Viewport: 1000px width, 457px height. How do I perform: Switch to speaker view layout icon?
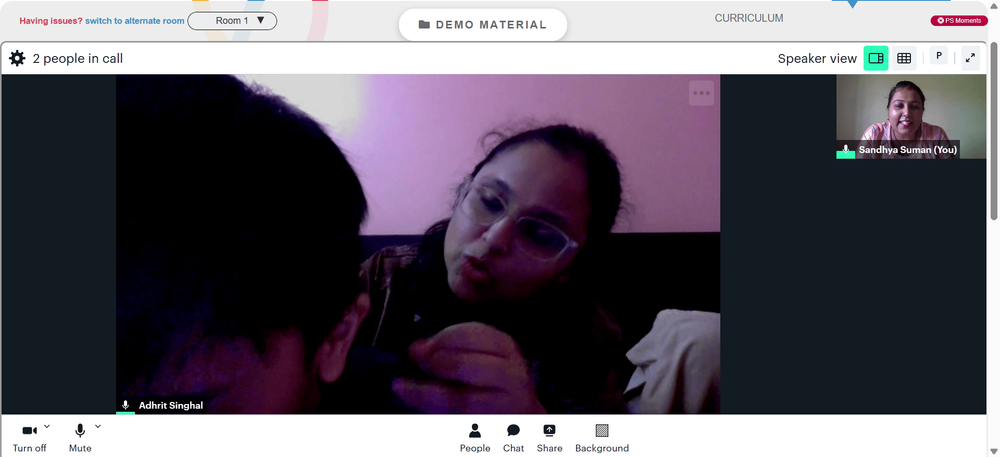coord(876,59)
